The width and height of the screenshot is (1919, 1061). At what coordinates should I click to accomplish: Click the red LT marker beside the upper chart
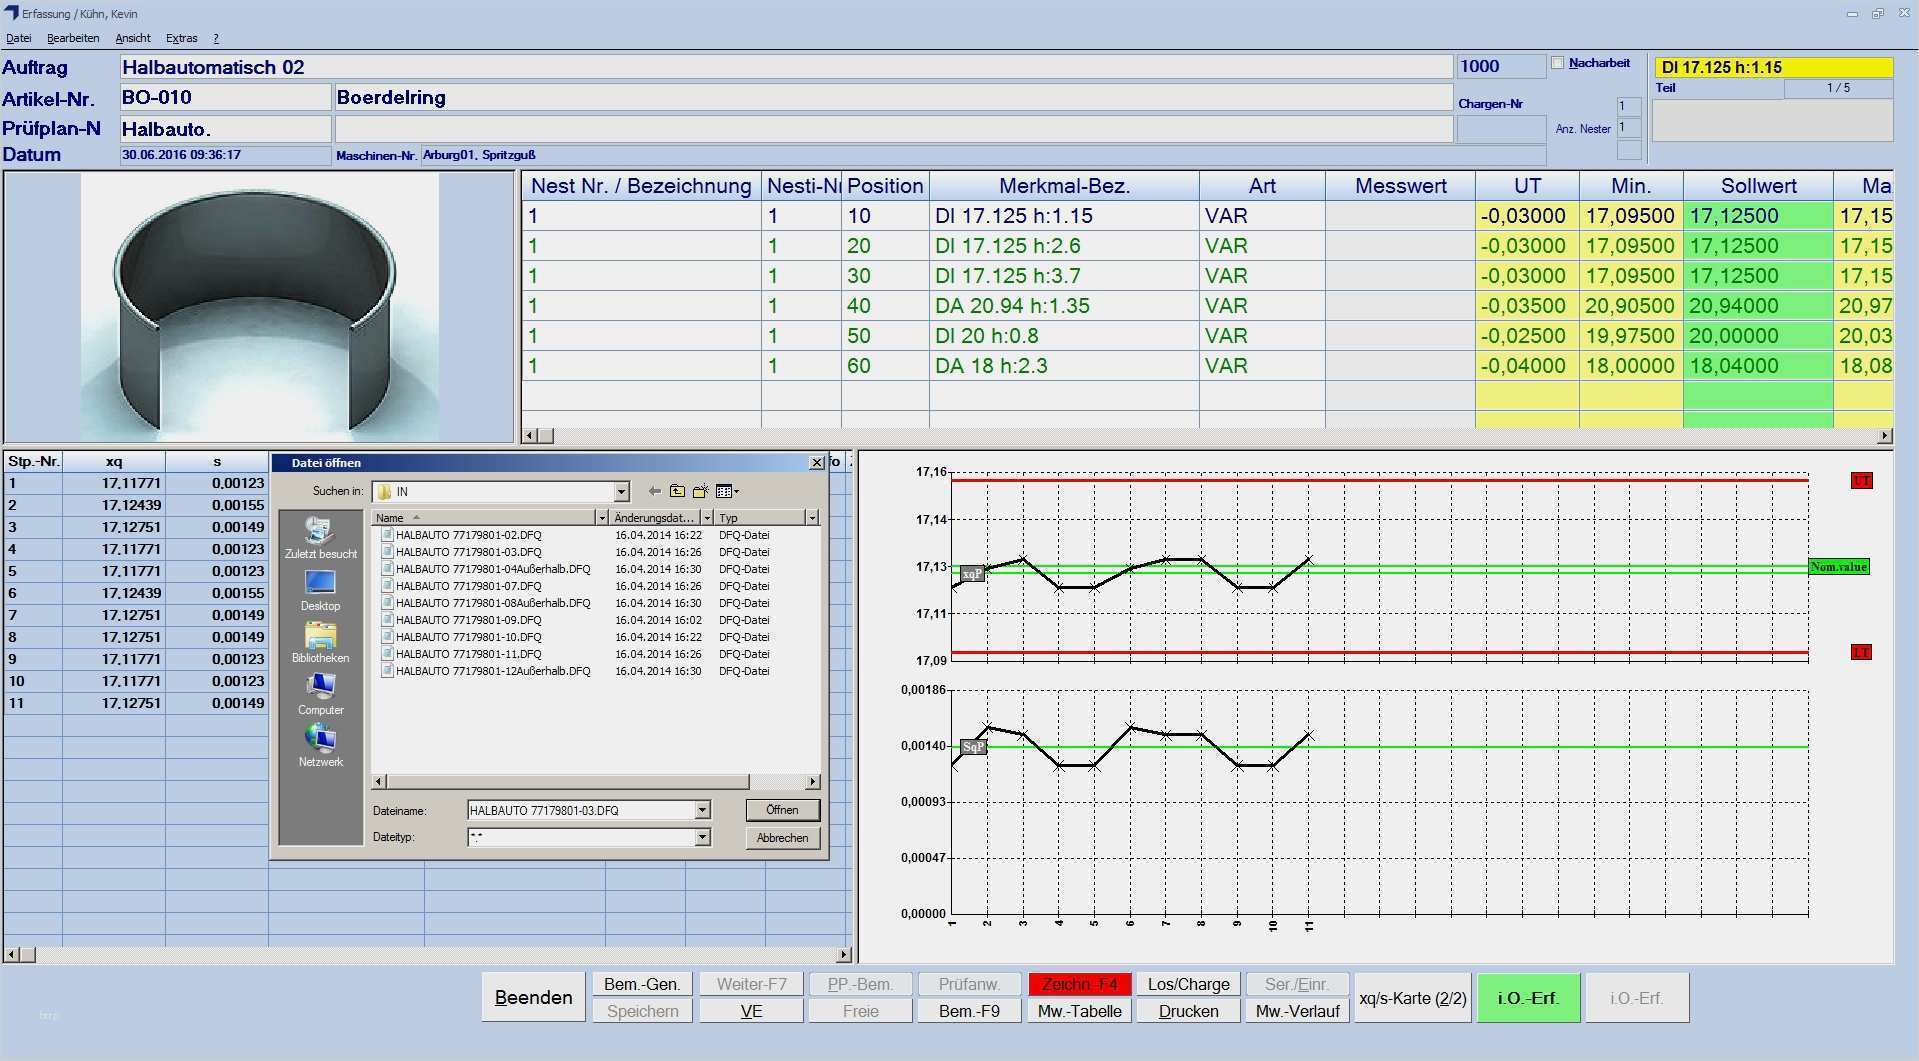click(x=1861, y=652)
